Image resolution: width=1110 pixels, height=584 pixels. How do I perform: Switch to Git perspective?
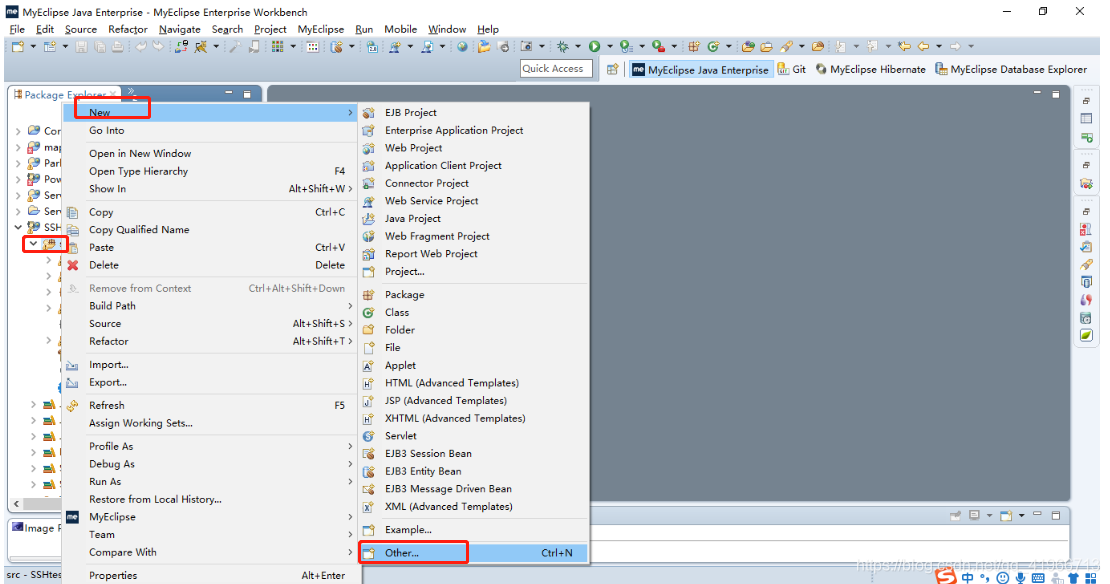pyautogui.click(x=792, y=69)
